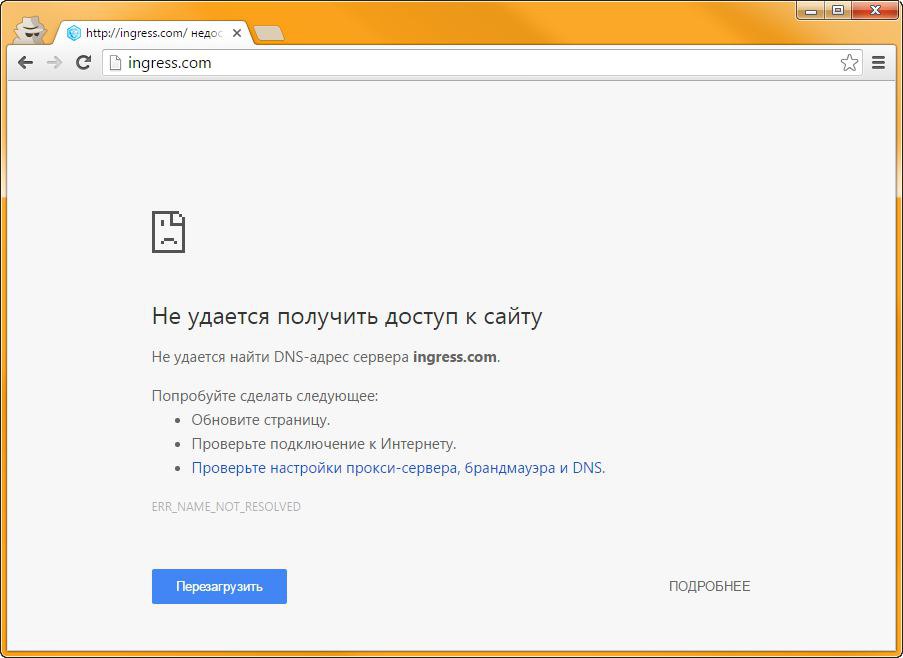
Task: Click the ERR_NAME_NOT_RESOLVED error code
Action: [226, 507]
